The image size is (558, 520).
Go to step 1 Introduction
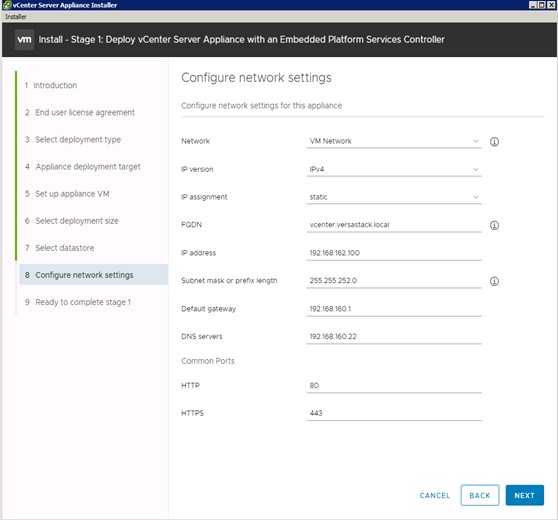51,85
